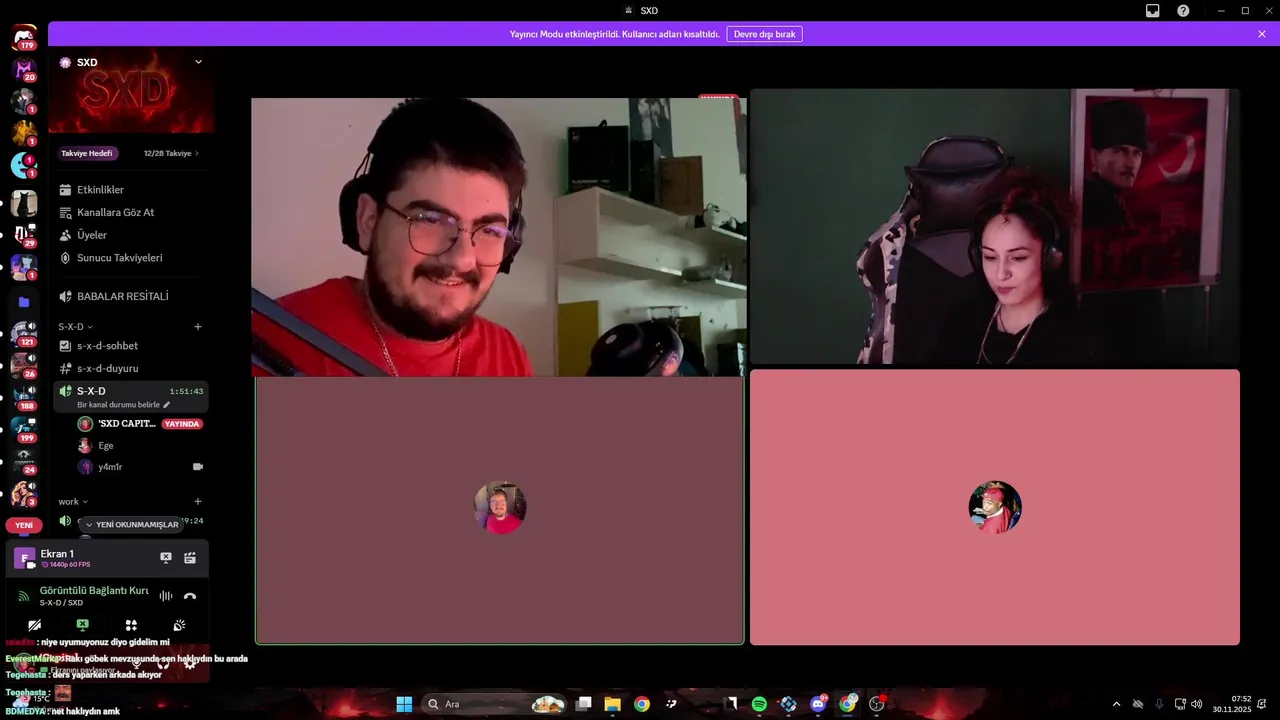Open the noise suppression waveform icon
This screenshot has height=720, width=1280.
tap(166, 596)
